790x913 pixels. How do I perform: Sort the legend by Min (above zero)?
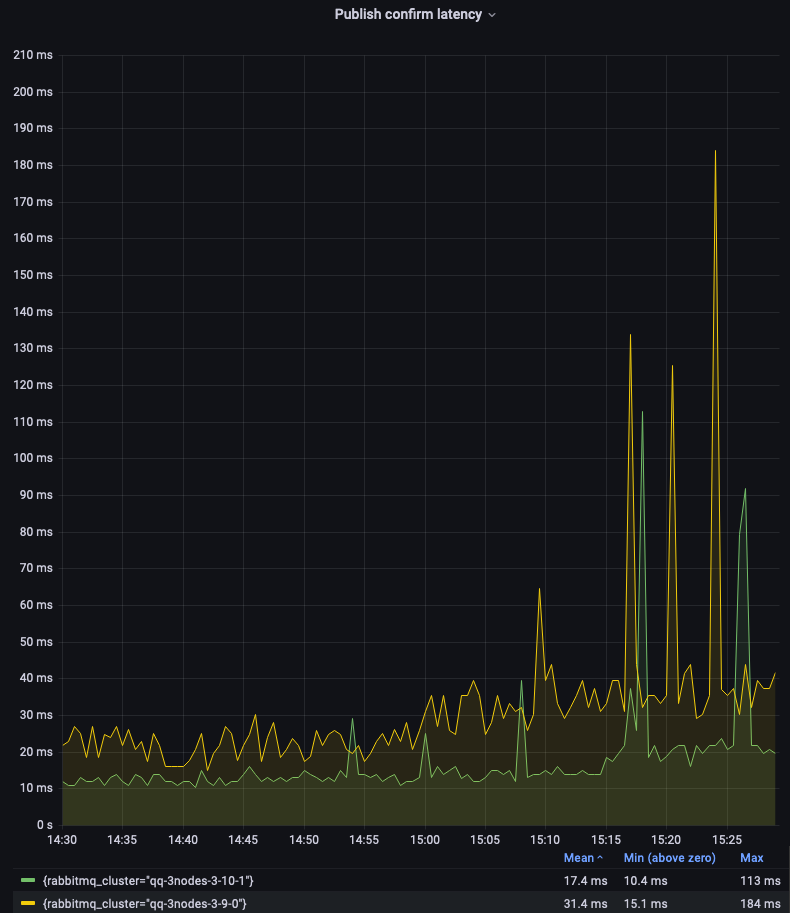669,858
